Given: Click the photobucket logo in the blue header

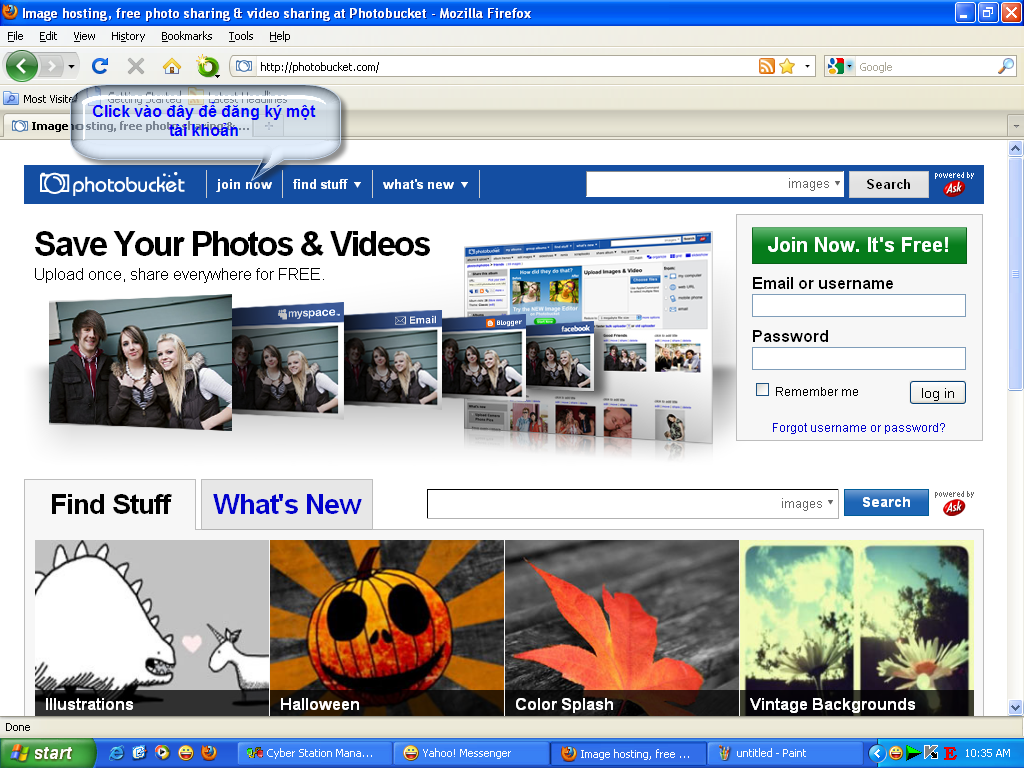Looking at the screenshot, I should click(112, 184).
